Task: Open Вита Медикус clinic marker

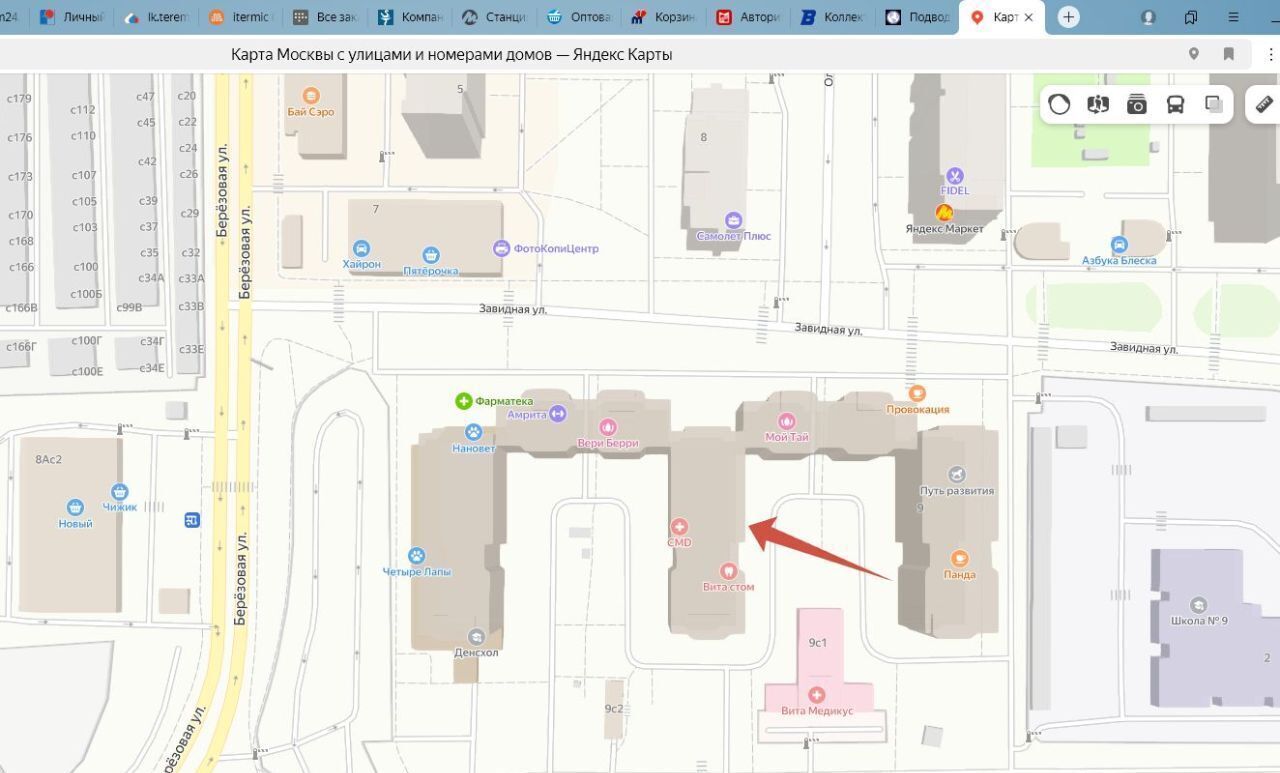Action: [x=817, y=695]
